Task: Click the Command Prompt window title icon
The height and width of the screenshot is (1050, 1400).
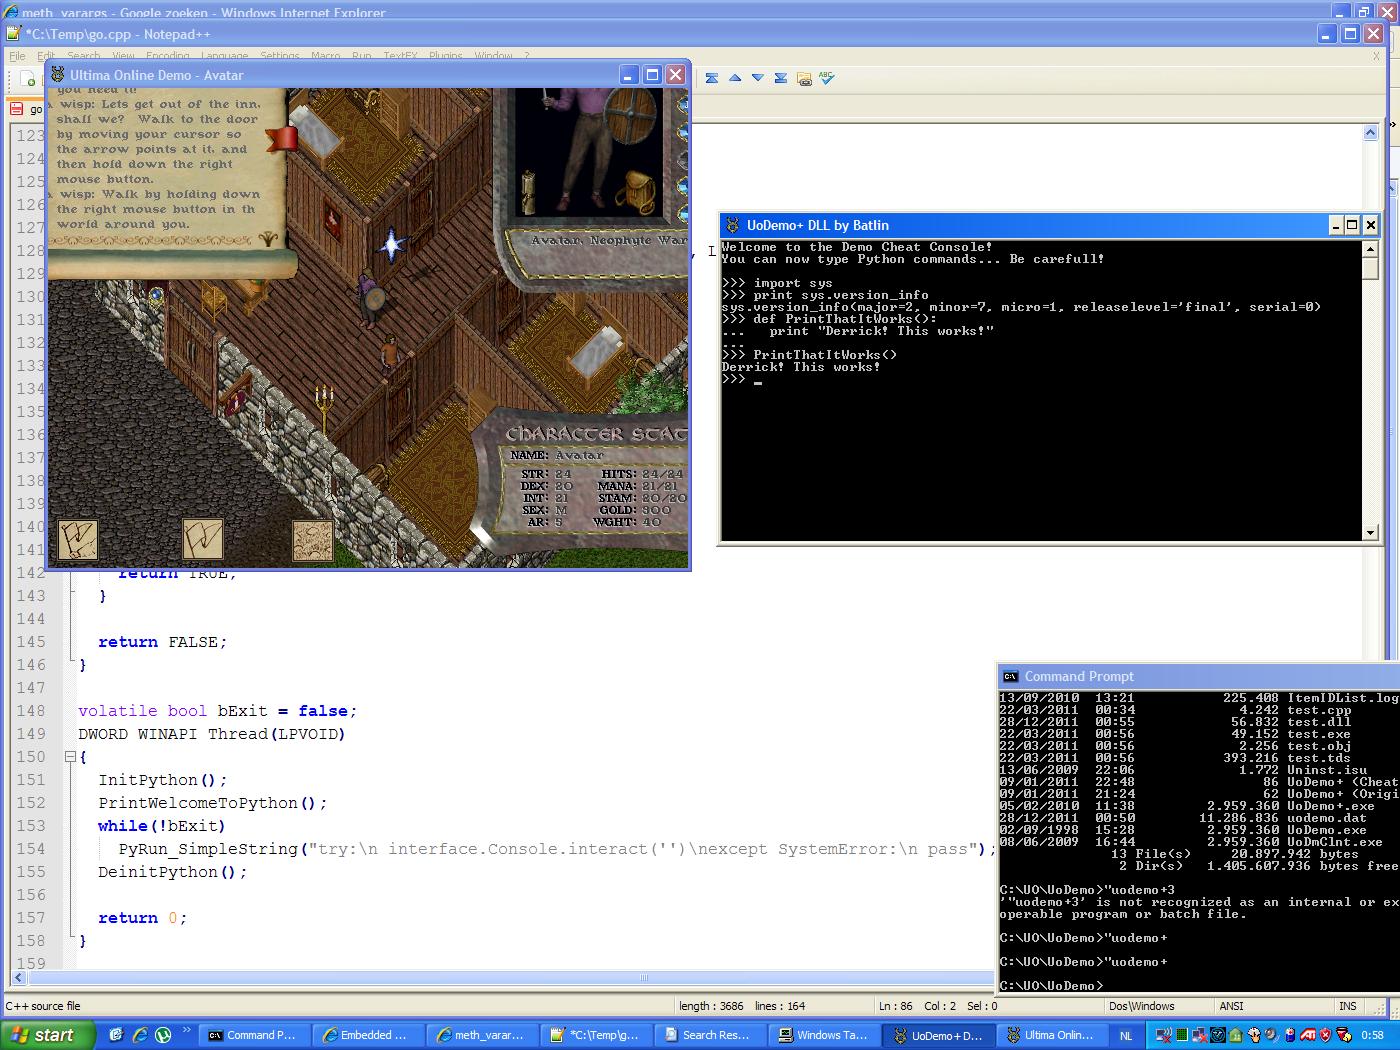Action: [1011, 676]
